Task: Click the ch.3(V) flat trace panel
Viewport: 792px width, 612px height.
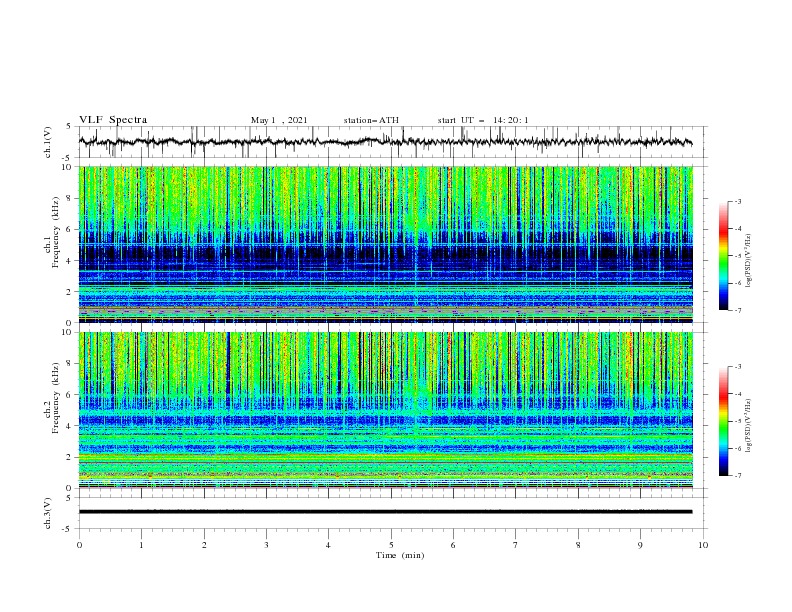Action: (x=392, y=513)
